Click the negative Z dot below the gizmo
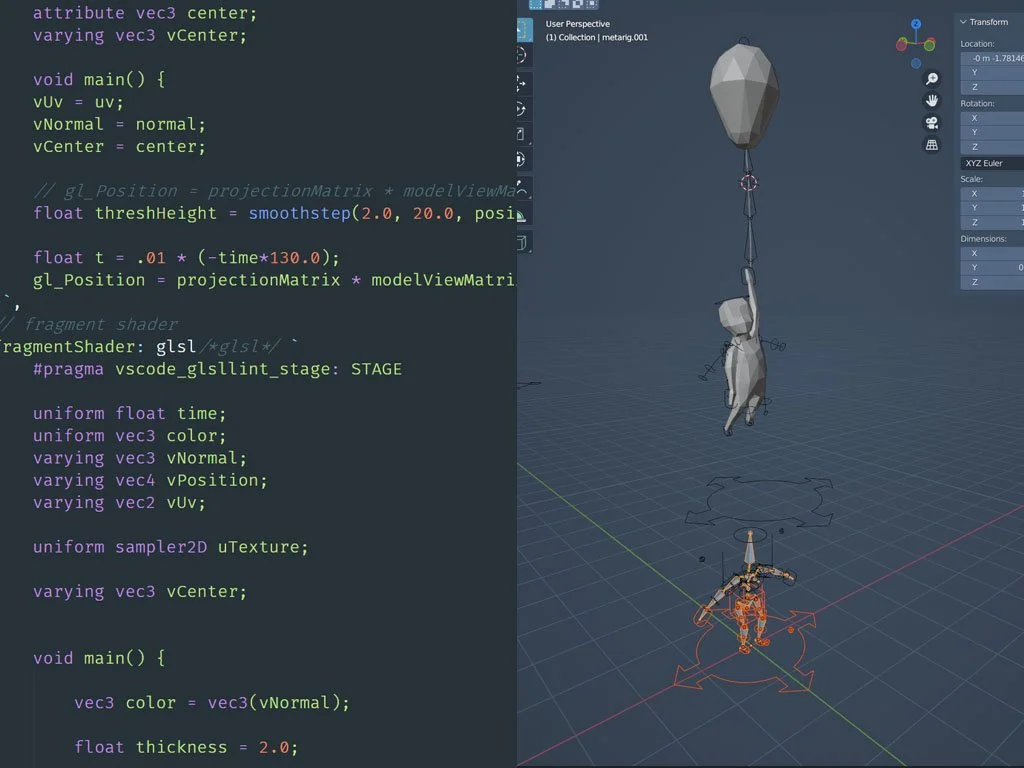Viewport: 1024px width, 768px height. click(916, 63)
